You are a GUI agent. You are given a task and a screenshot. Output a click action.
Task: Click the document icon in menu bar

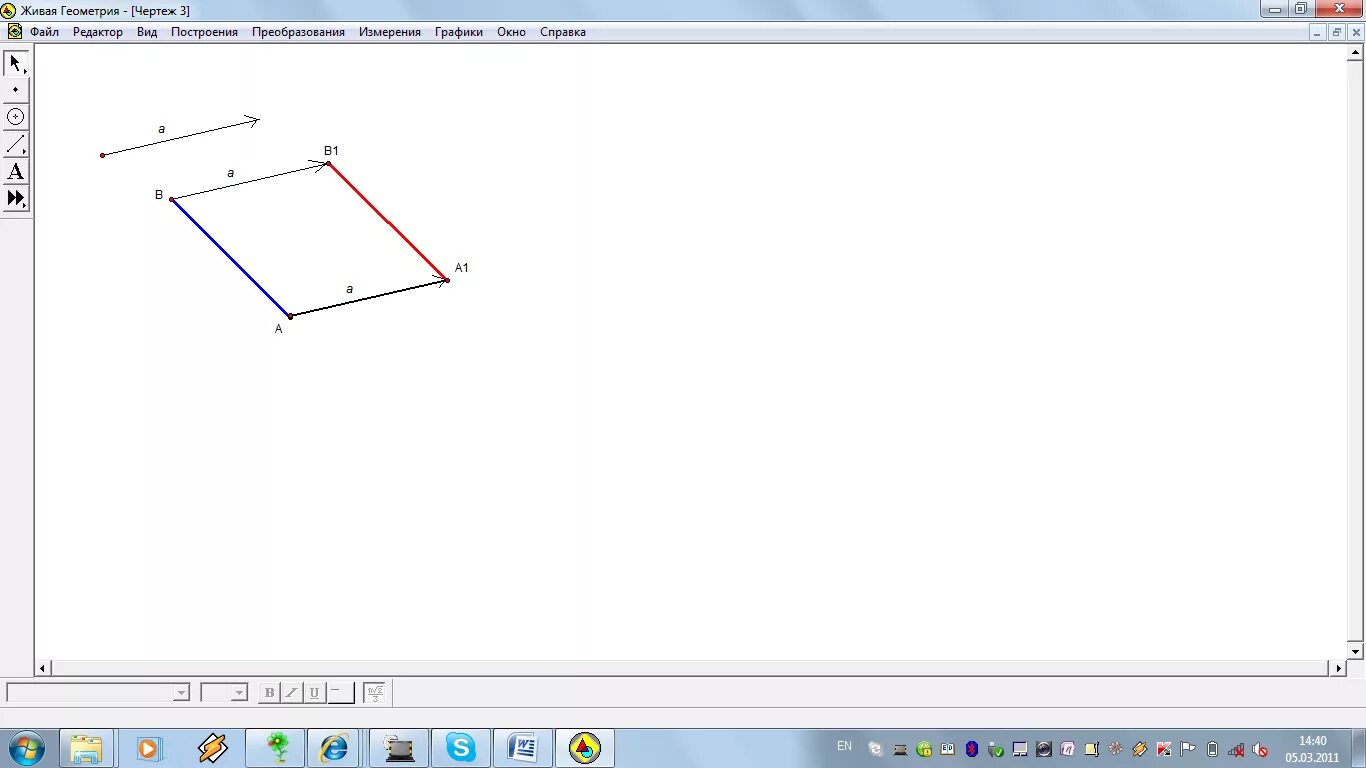point(14,32)
